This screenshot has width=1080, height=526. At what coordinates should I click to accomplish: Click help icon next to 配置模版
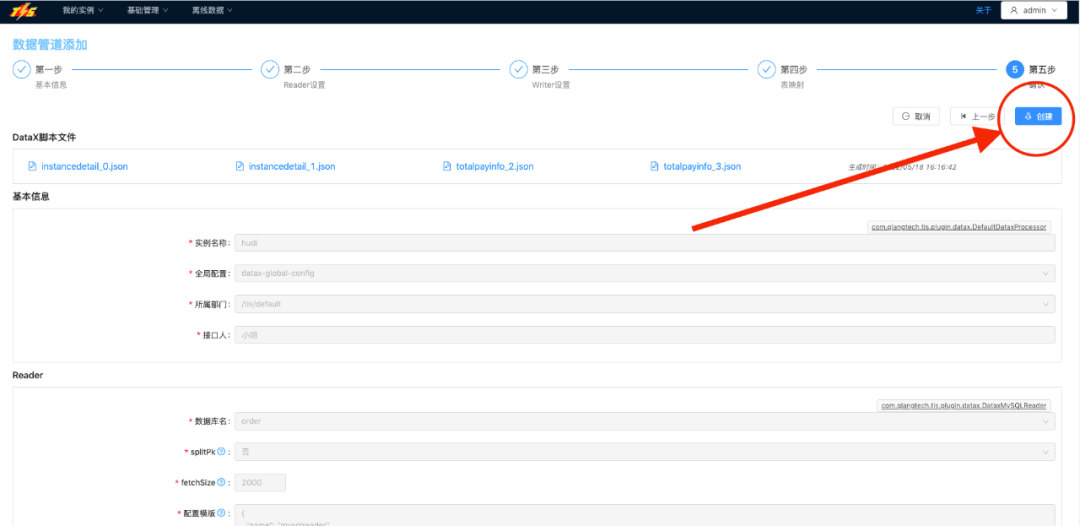(221, 513)
